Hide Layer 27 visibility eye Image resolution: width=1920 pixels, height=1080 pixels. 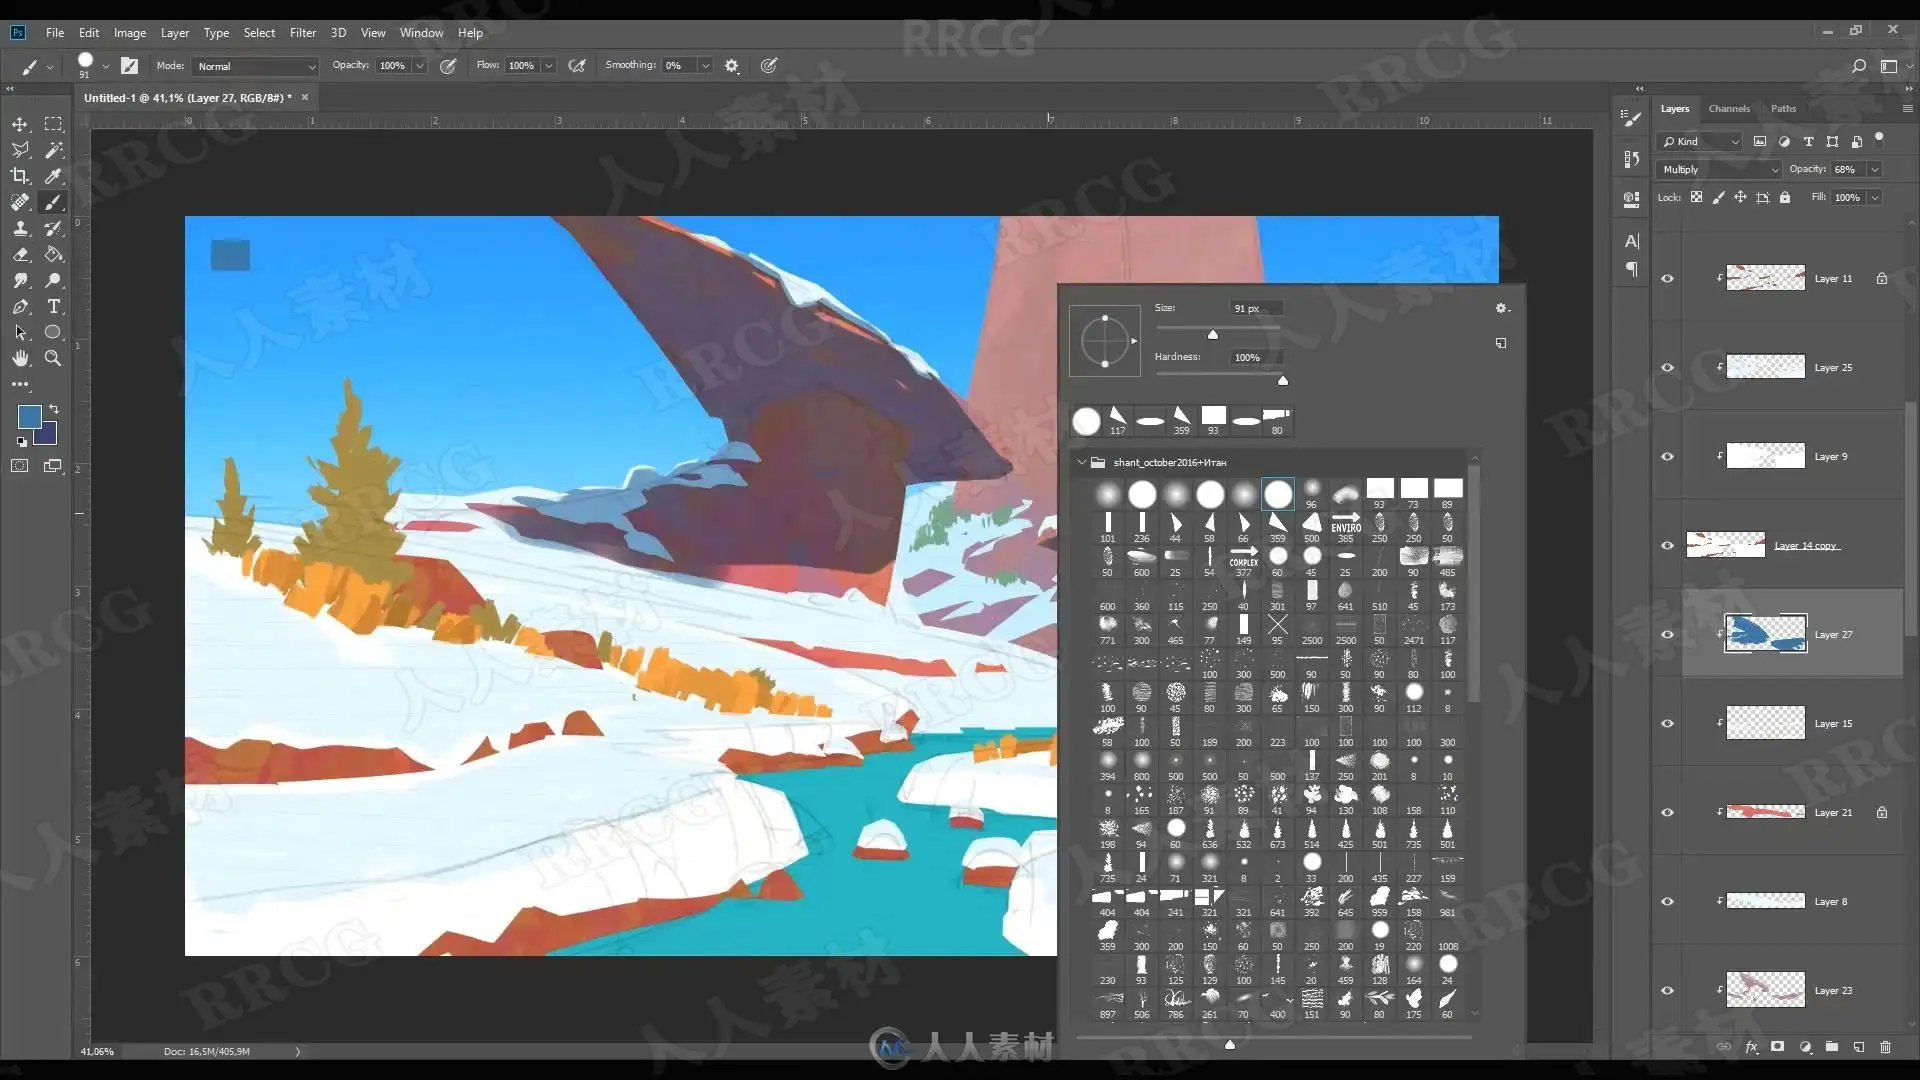tap(1667, 635)
